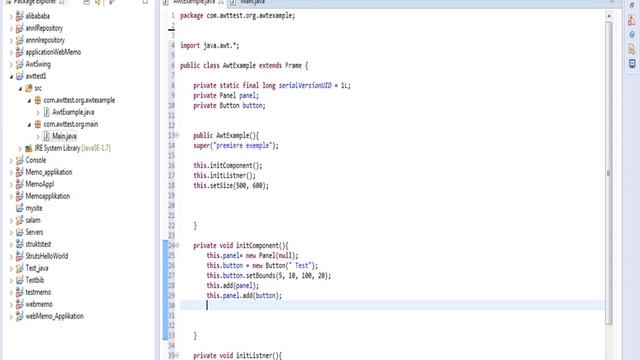Click the com.awttest.org.main package icon

point(38,124)
